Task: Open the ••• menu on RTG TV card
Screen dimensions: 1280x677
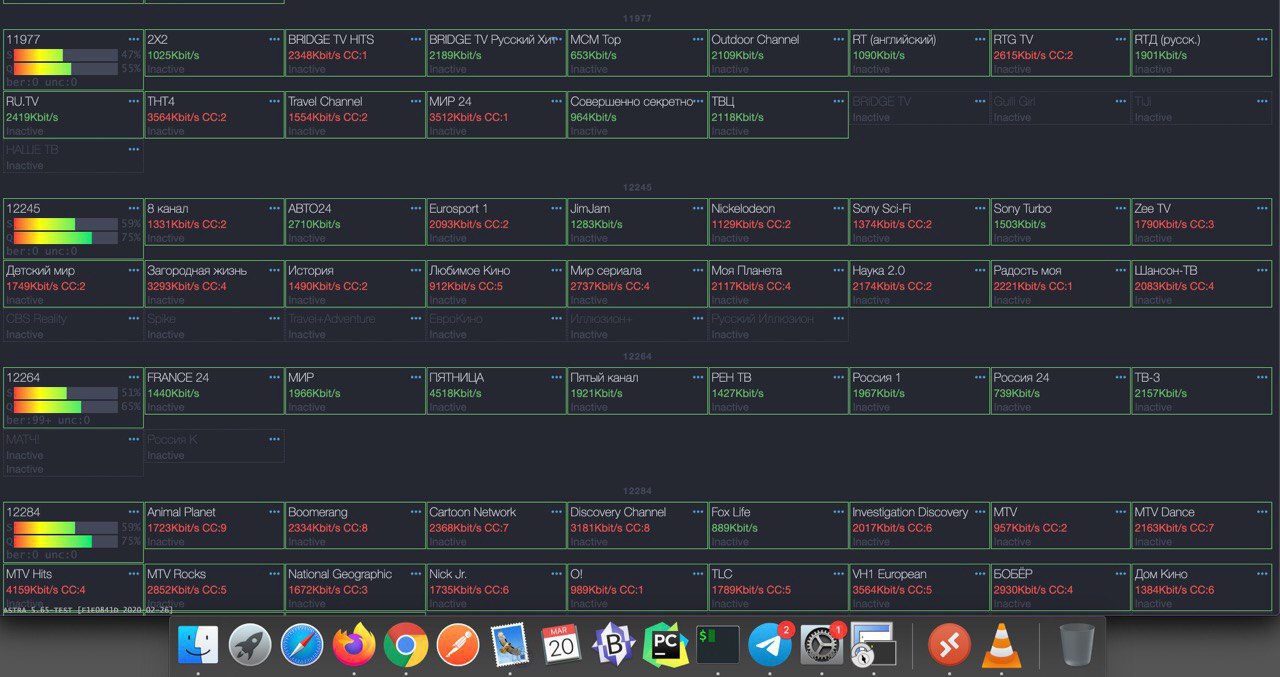Action: [x=1121, y=40]
